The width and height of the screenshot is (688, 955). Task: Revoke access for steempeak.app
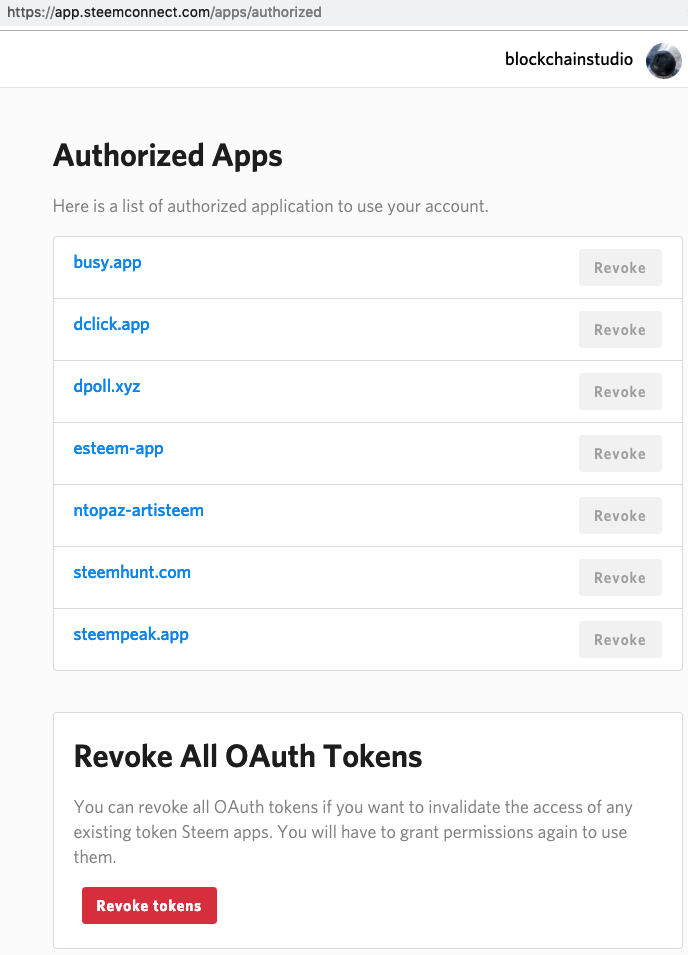[620, 640]
